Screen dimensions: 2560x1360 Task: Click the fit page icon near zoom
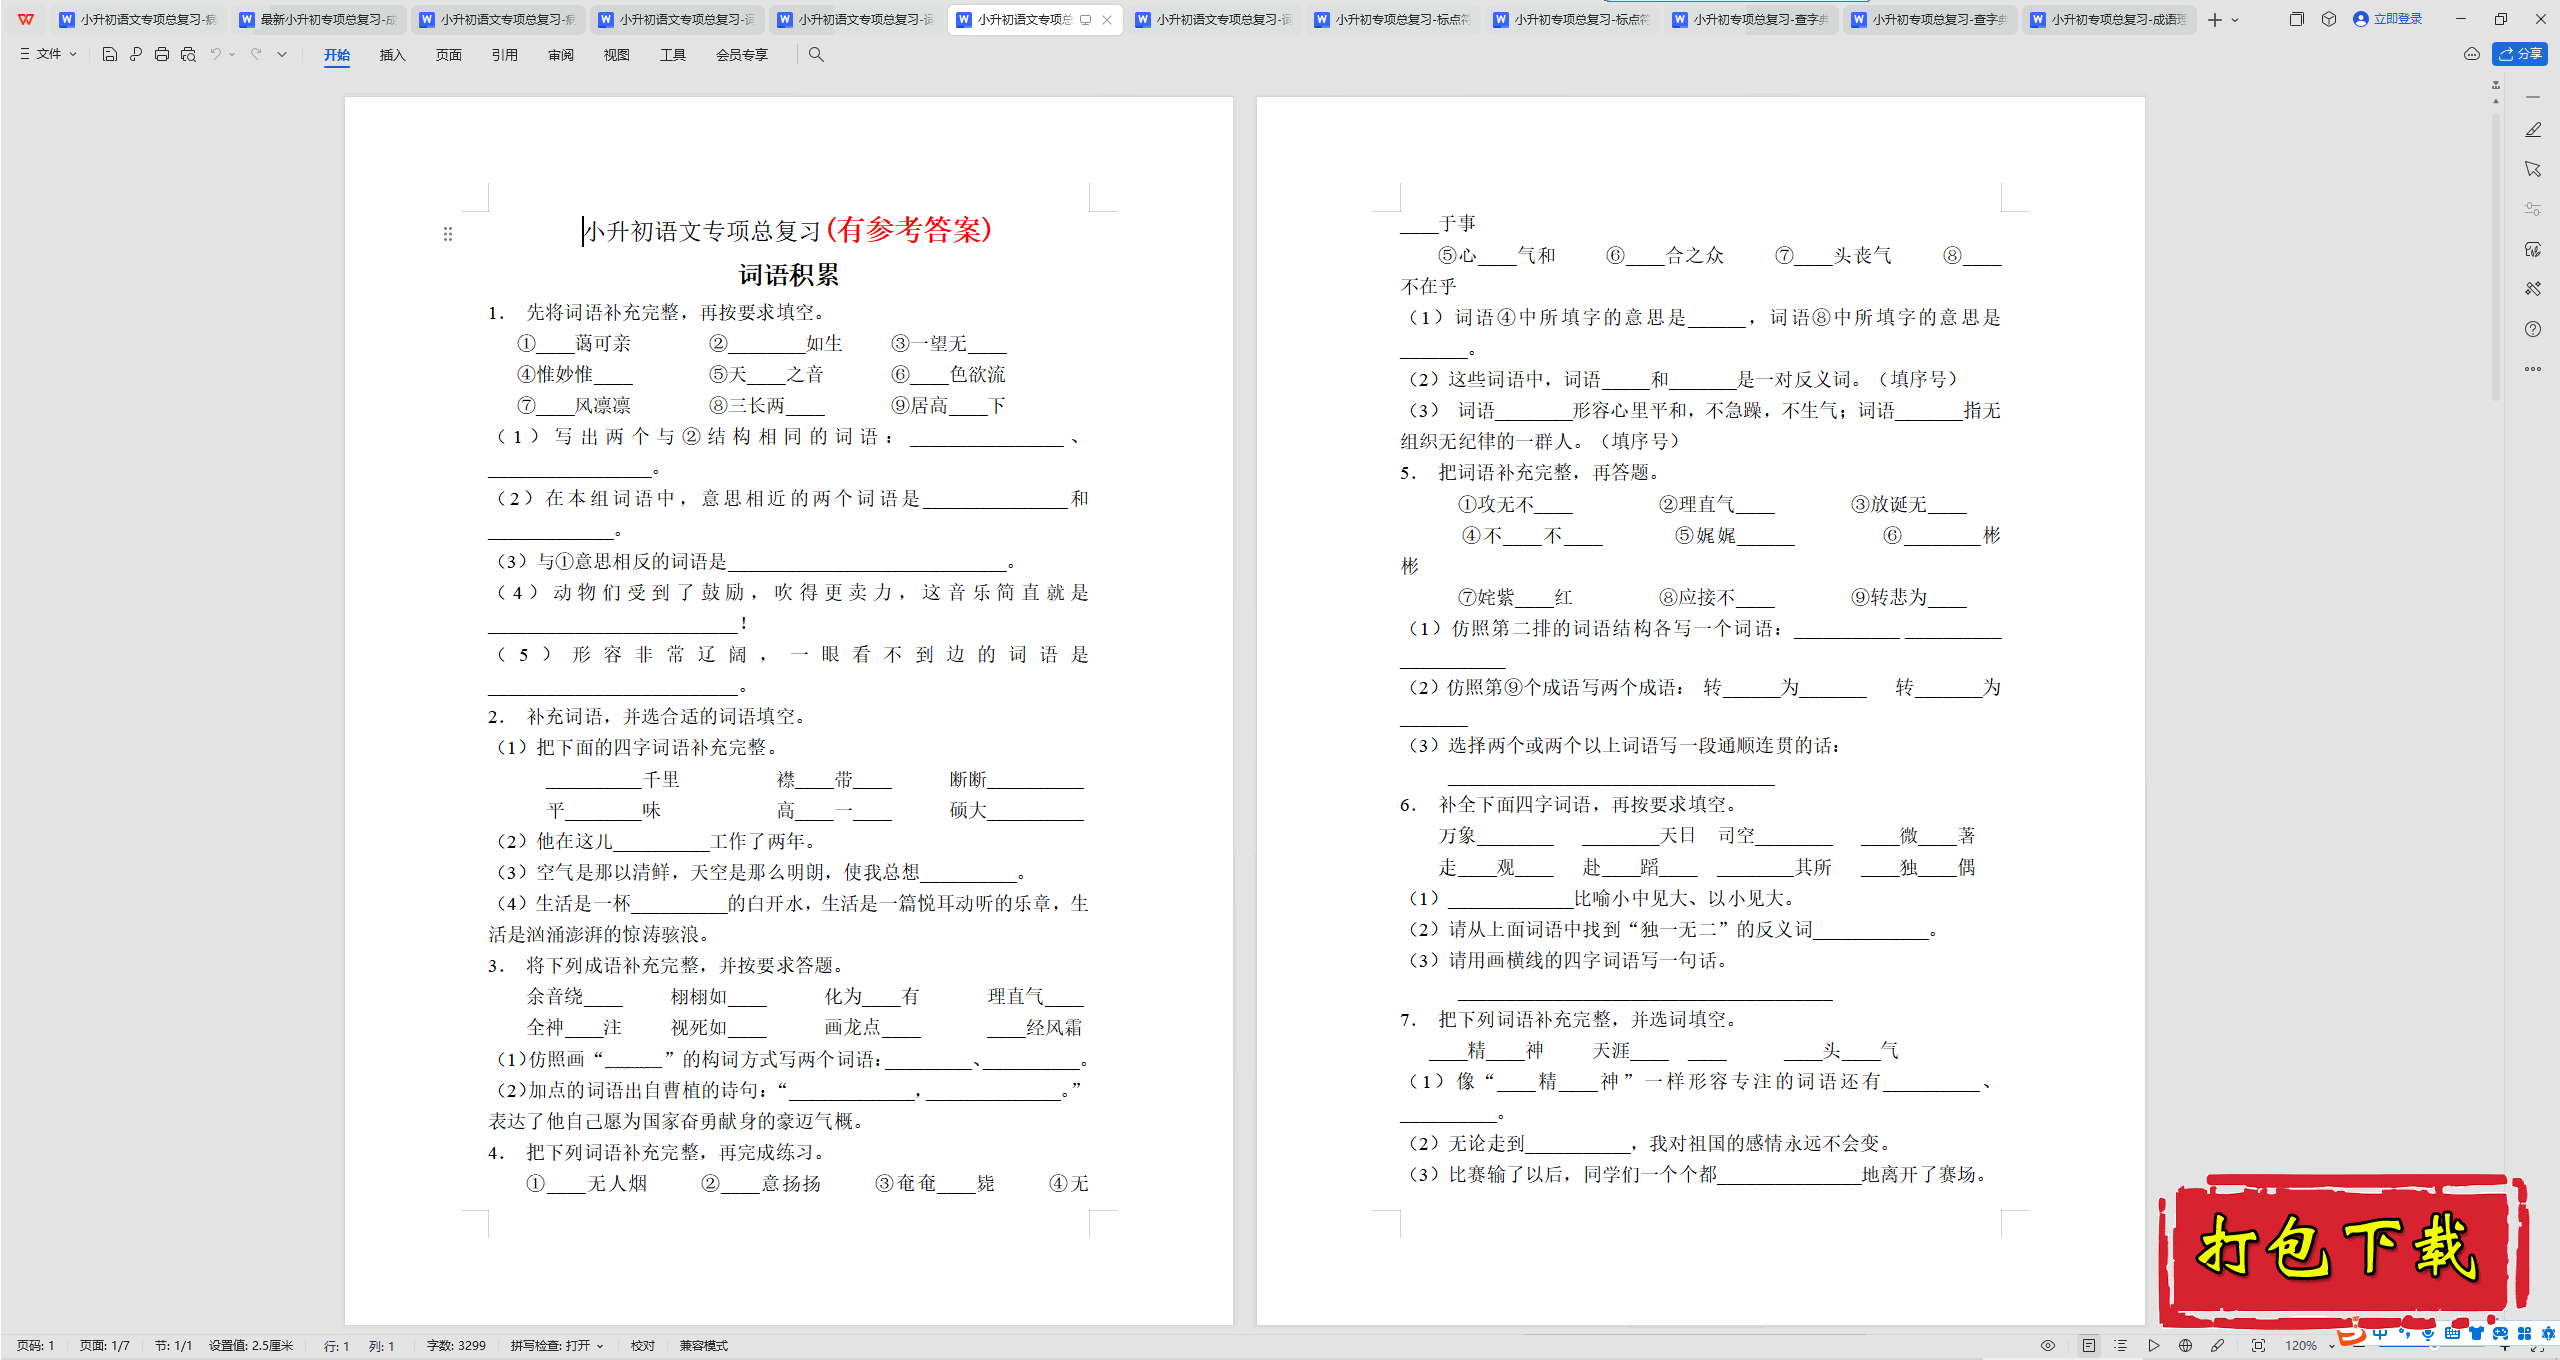(2258, 1346)
